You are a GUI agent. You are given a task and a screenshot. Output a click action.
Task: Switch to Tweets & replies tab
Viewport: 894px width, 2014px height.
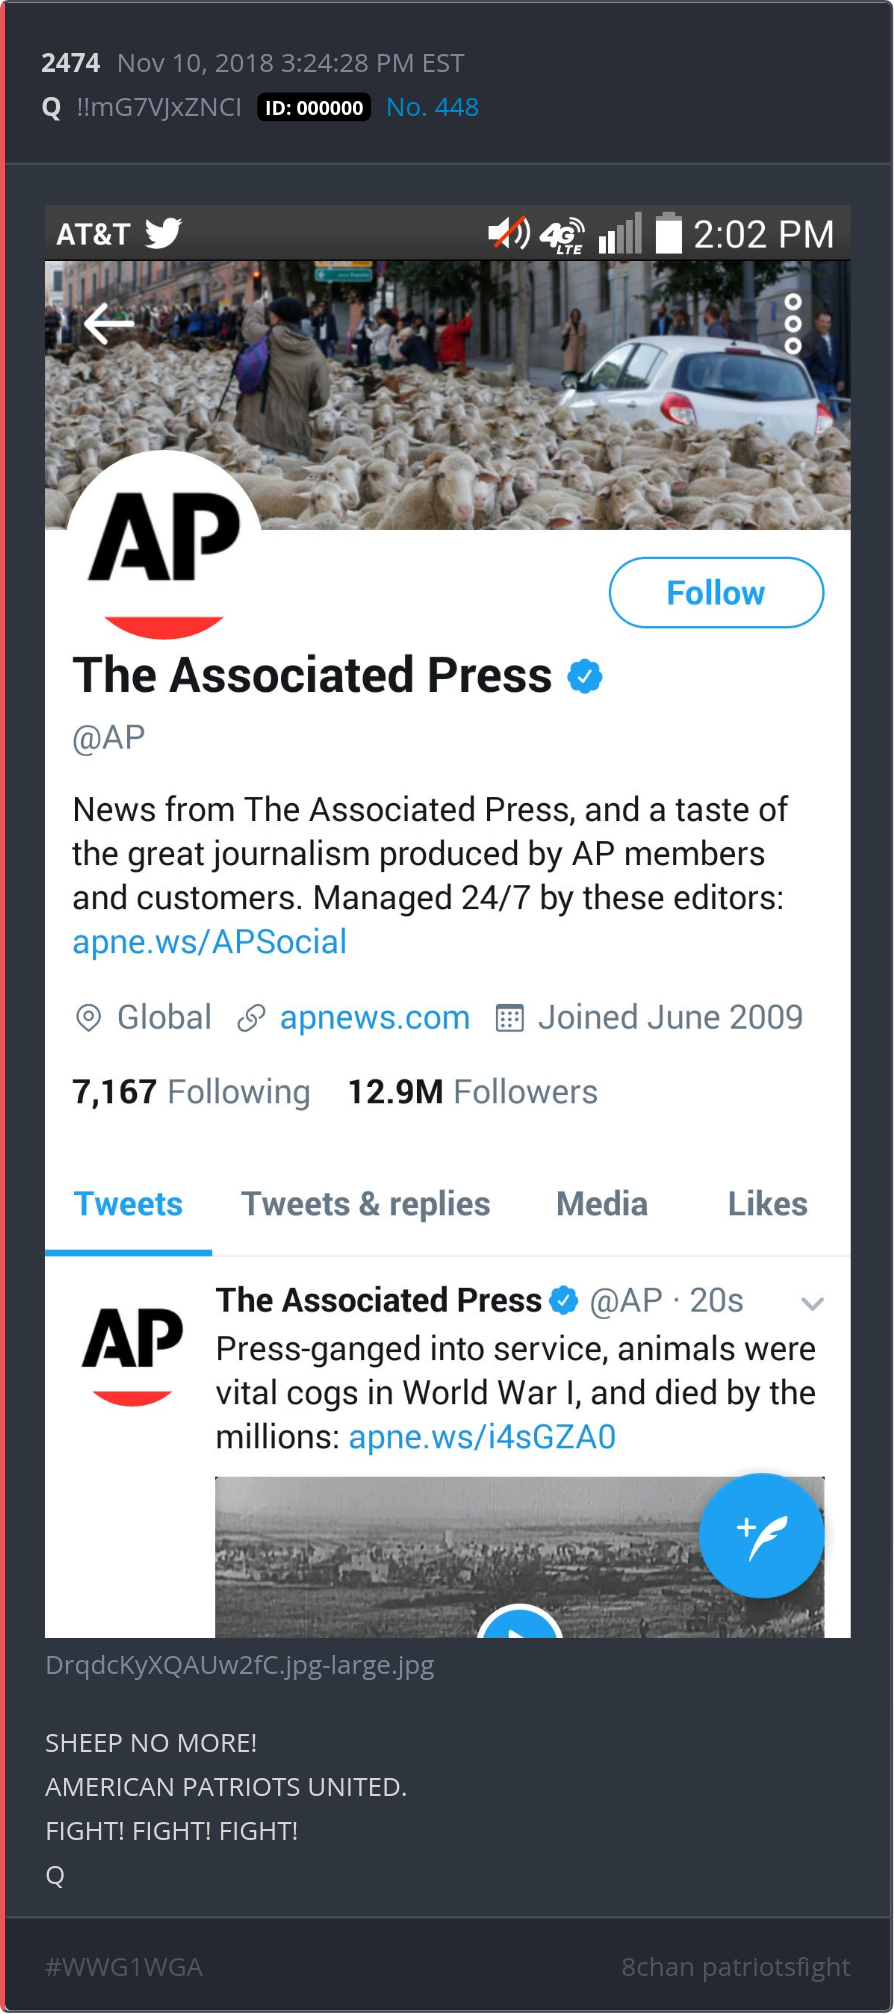[365, 1204]
